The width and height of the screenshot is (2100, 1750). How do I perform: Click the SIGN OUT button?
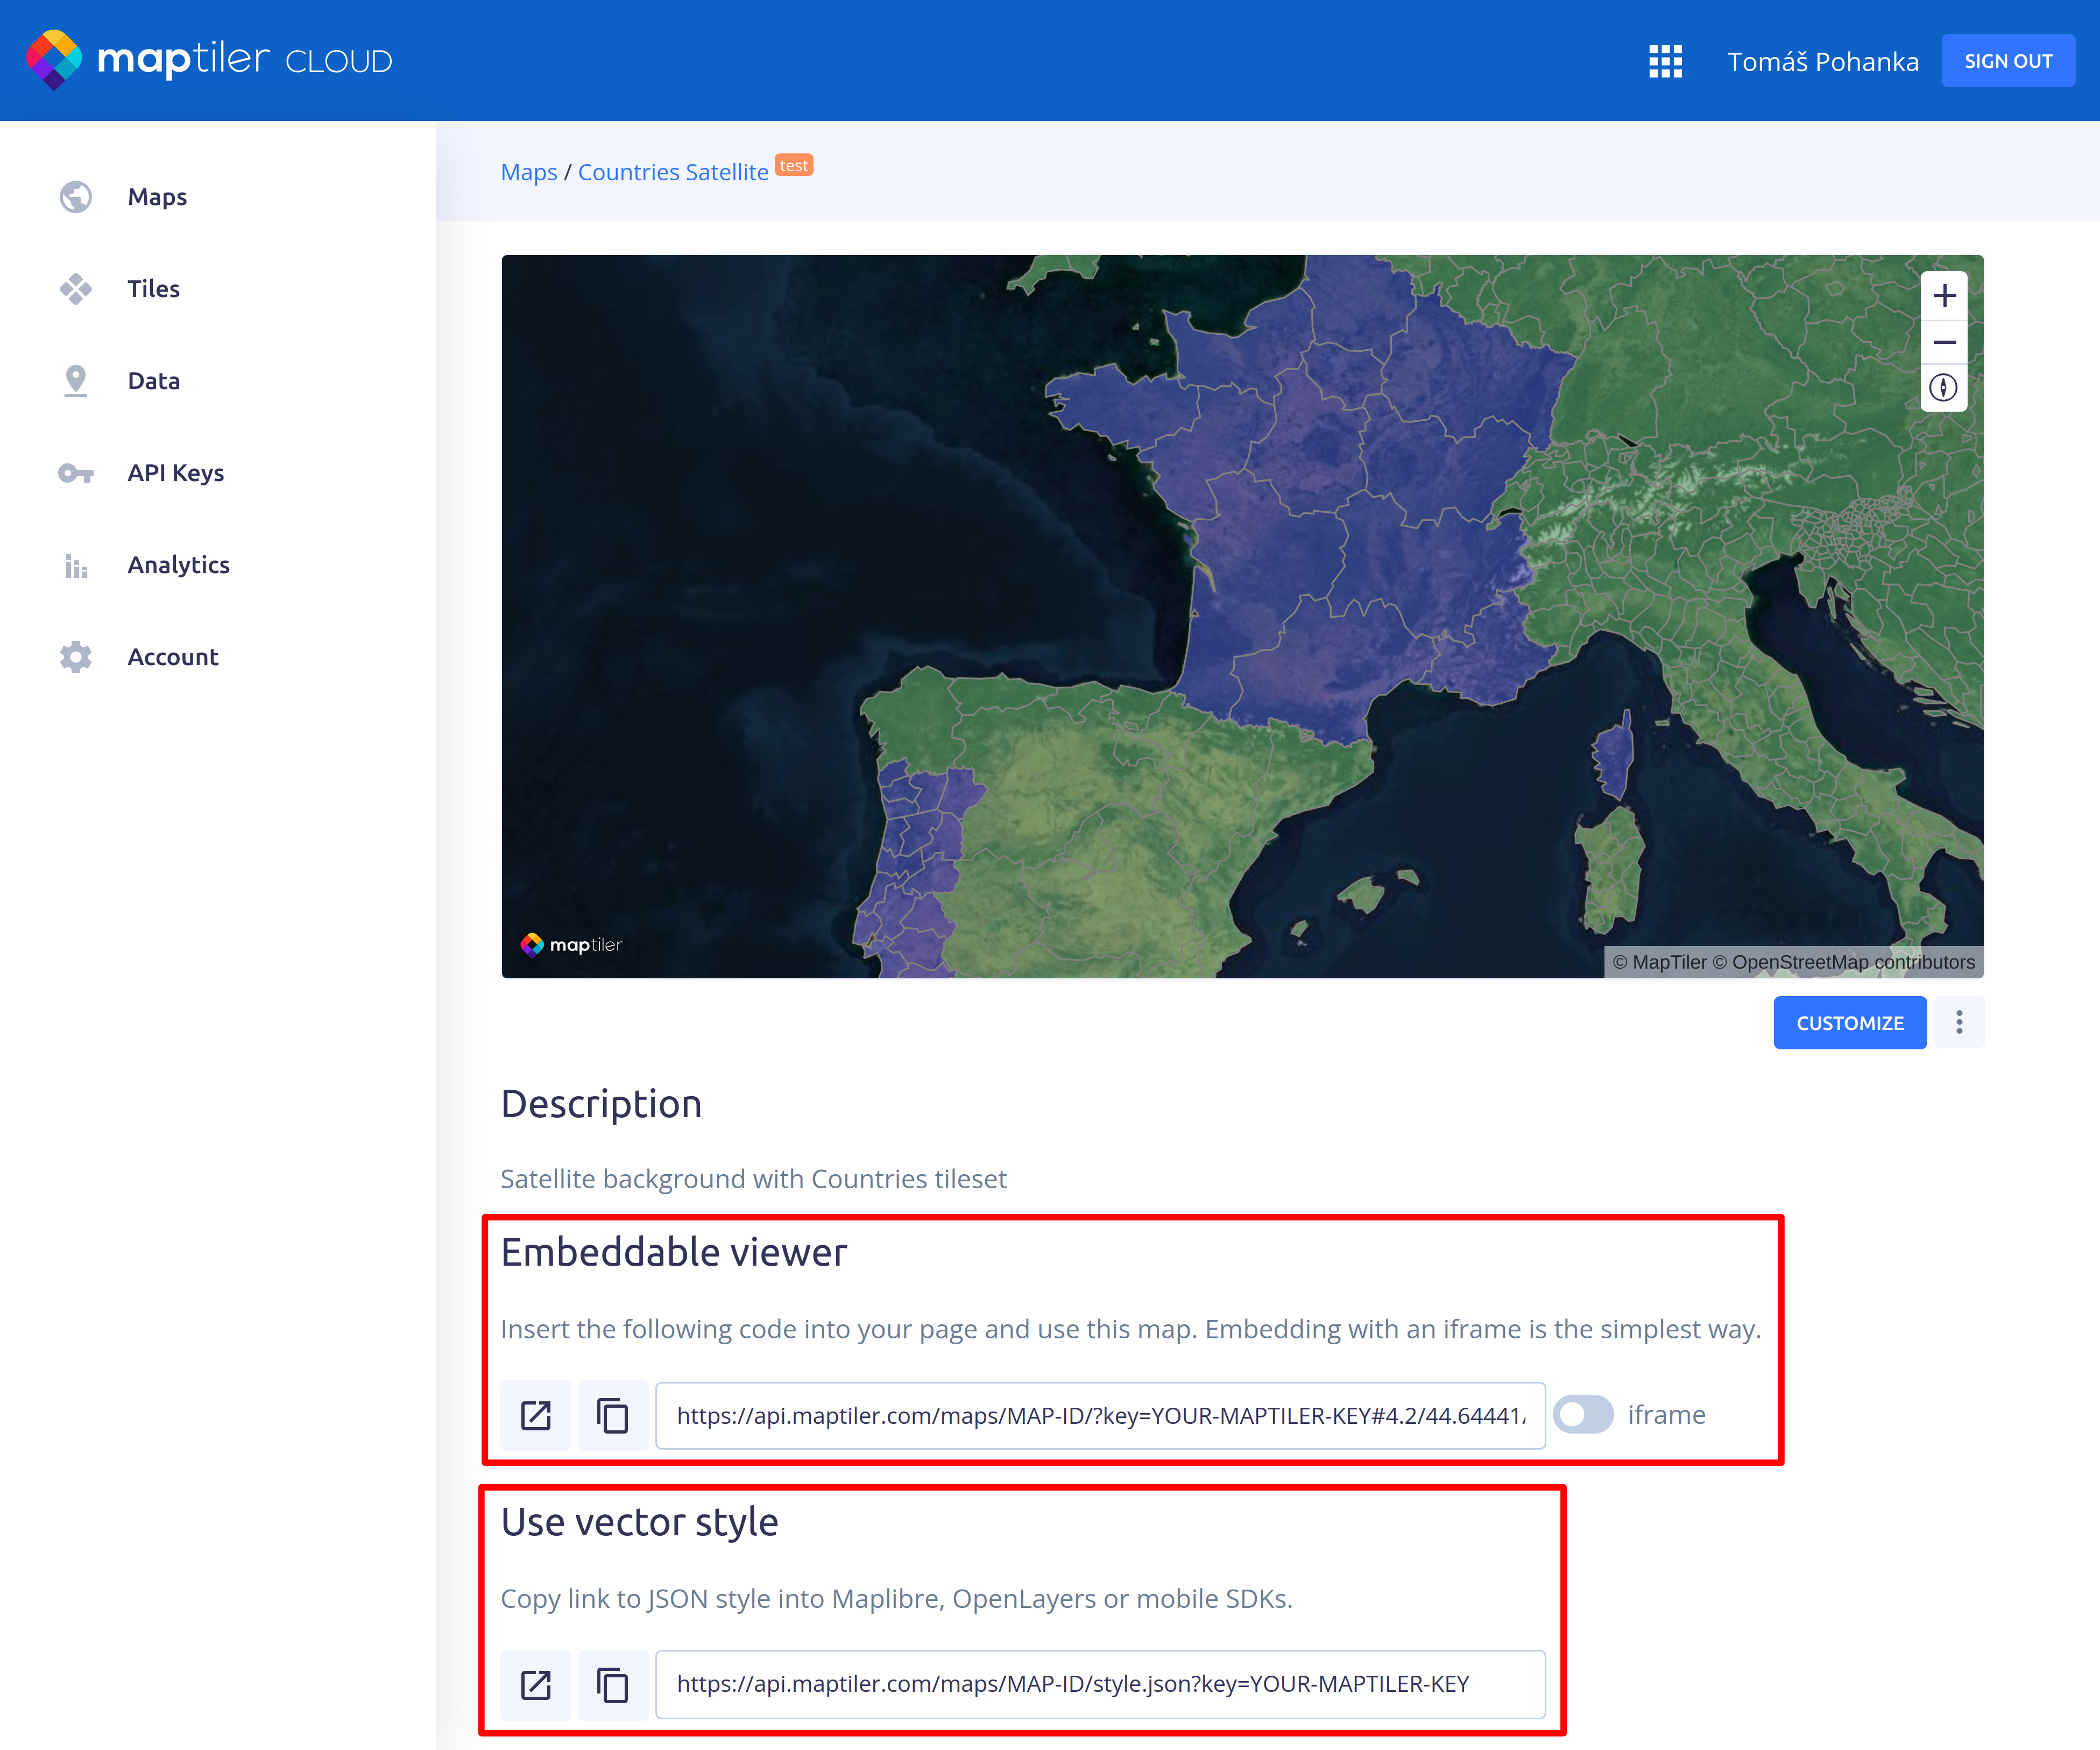coord(2007,61)
